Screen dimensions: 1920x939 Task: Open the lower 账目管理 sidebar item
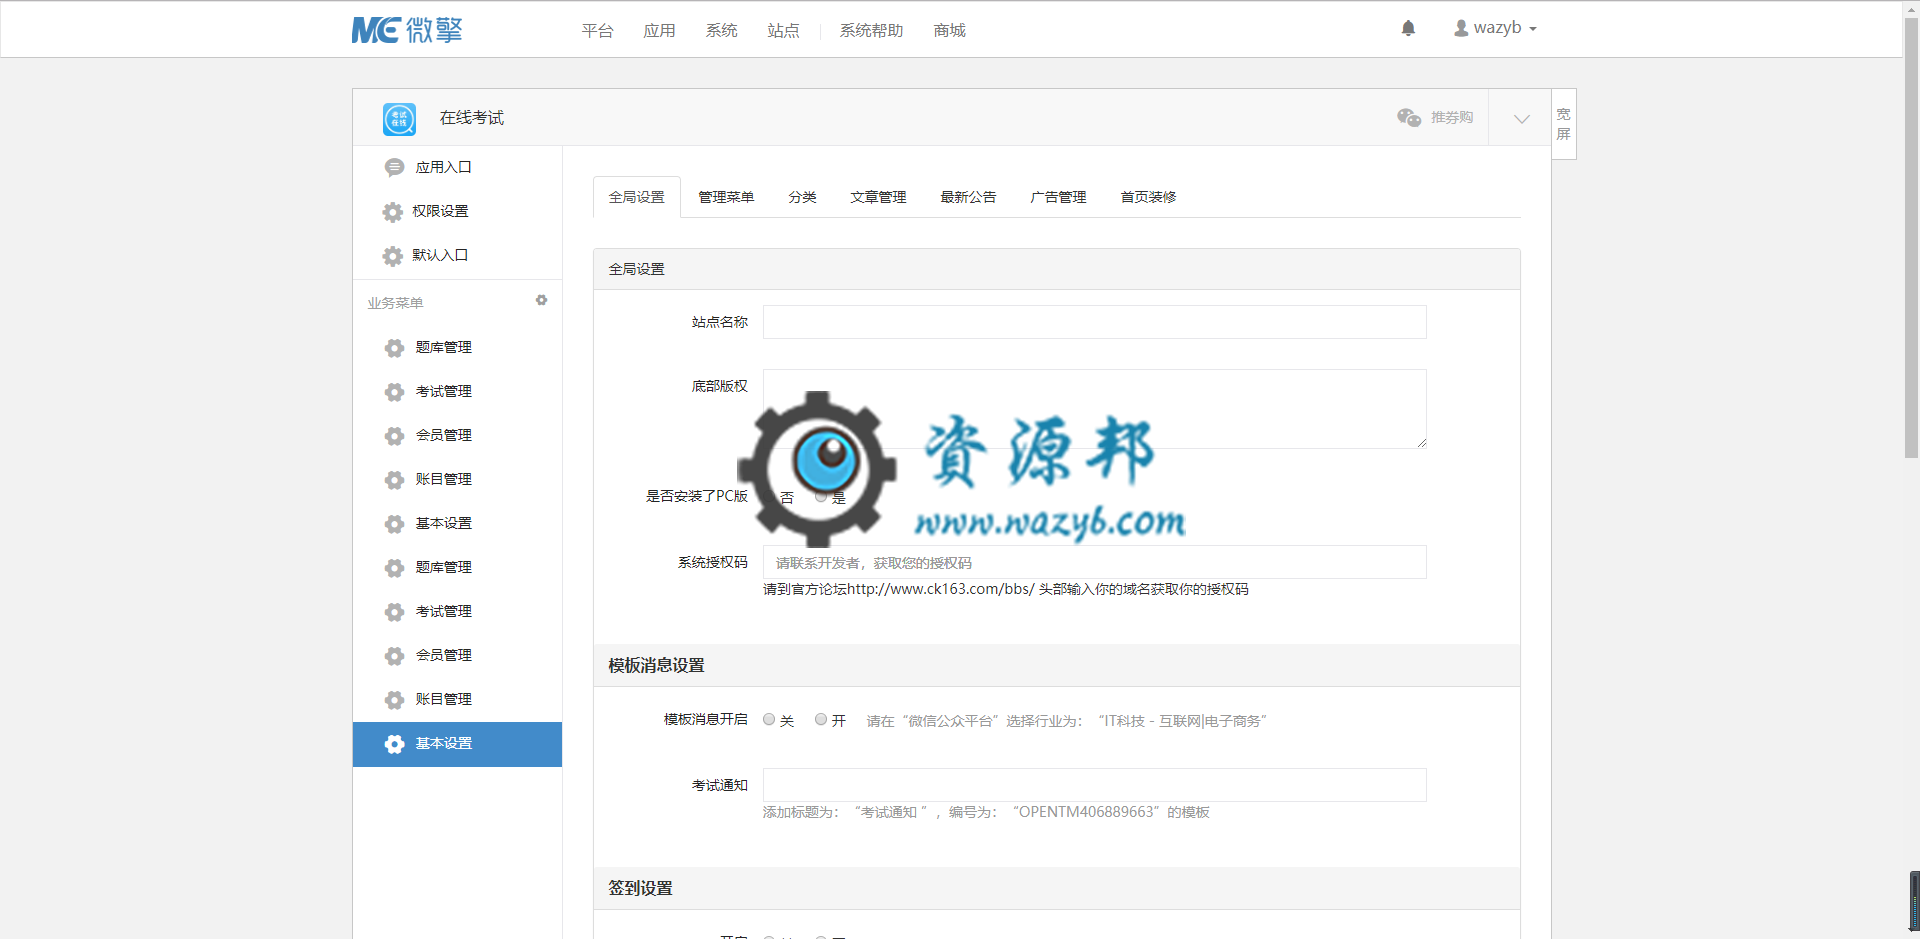point(458,699)
